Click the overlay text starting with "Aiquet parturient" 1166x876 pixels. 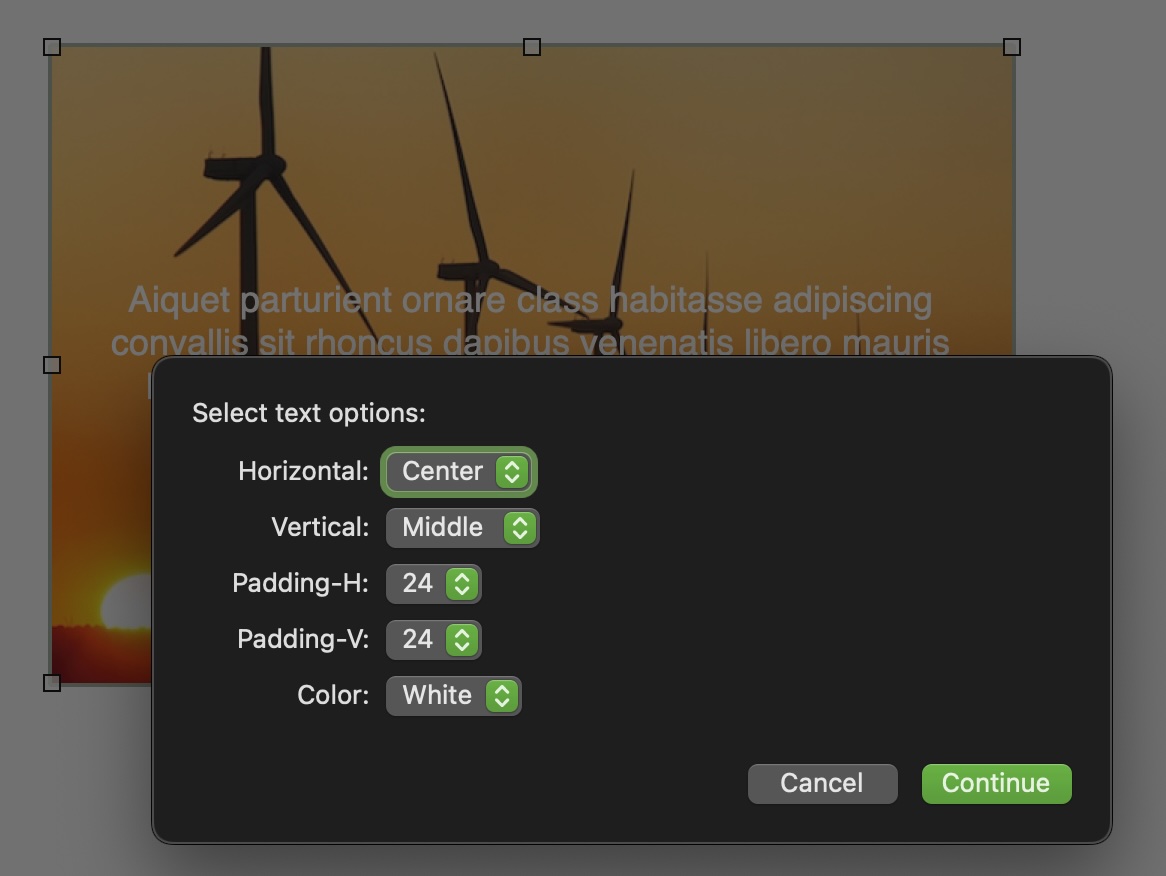pos(530,300)
